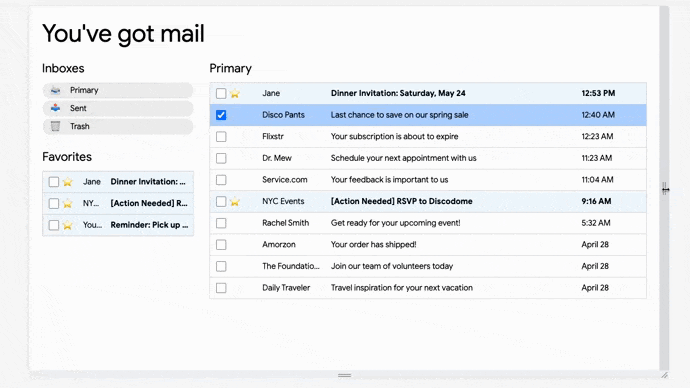The image size is (690, 388).
Task: Select sender Rachel Smith in Primary list
Action: pyautogui.click(x=285, y=223)
